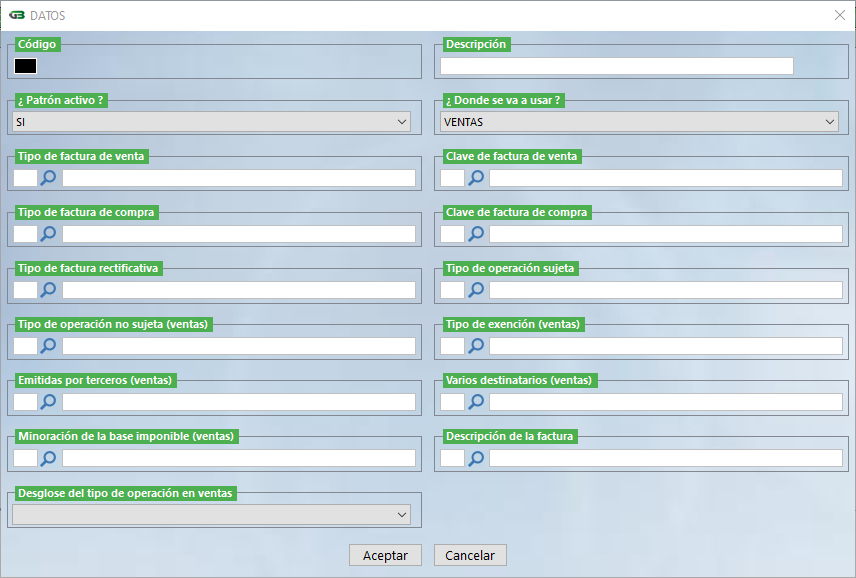Click the Cancelar button
This screenshot has width=856, height=578.
470,555
